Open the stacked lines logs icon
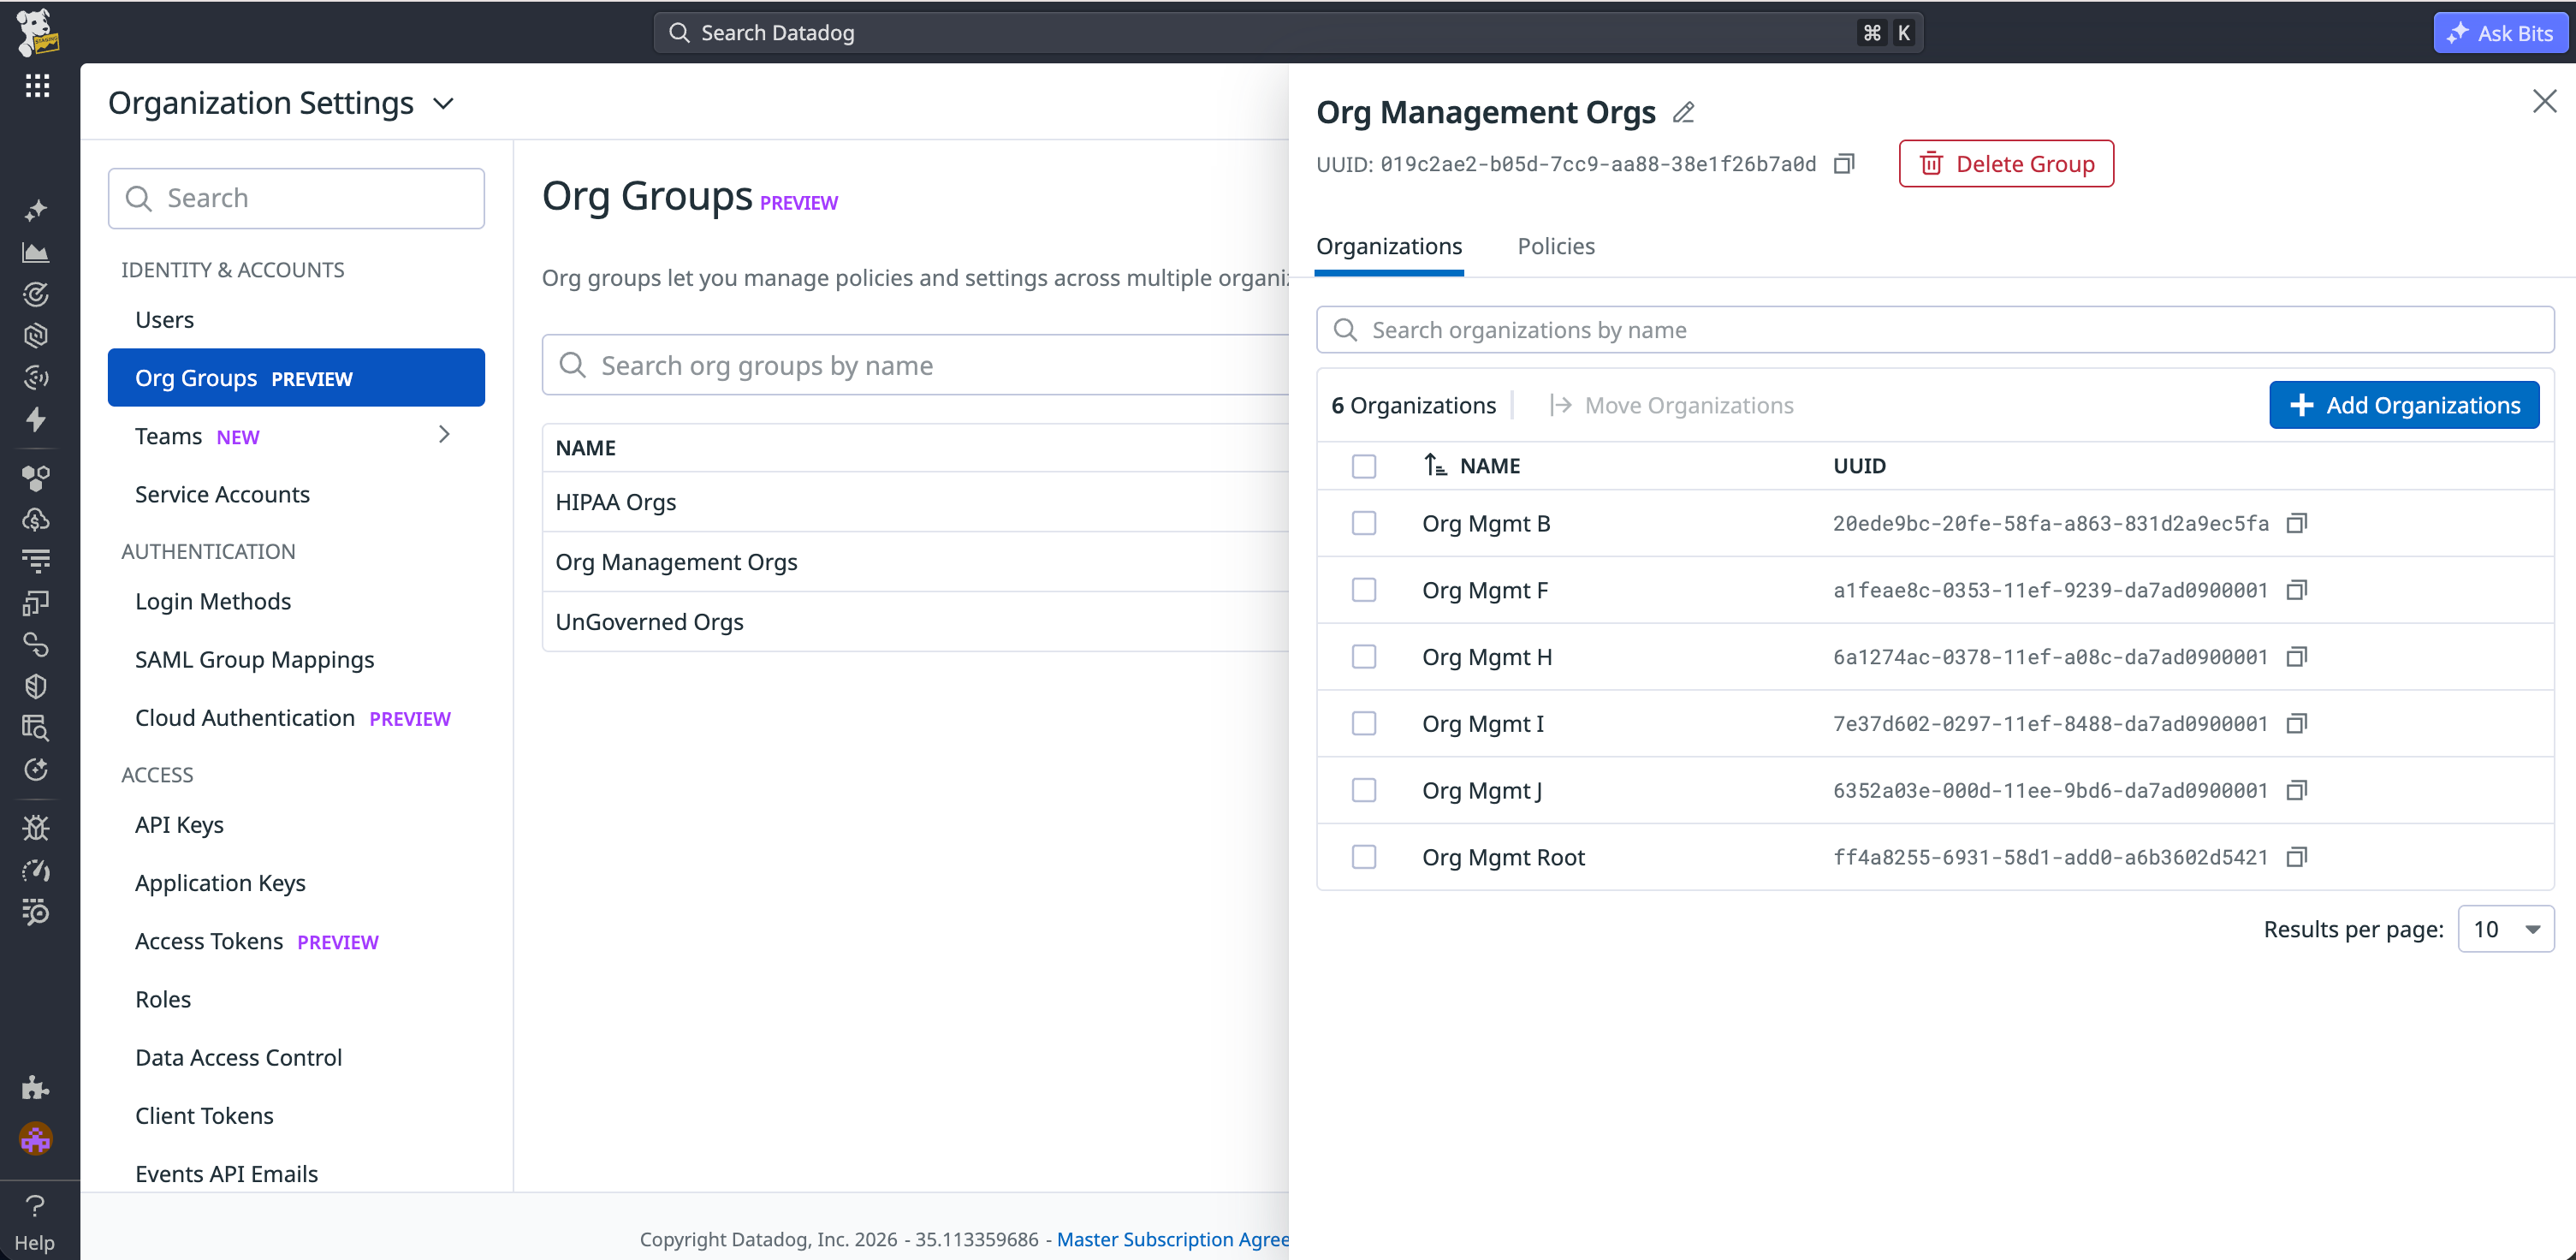2576x1260 pixels. tap(36, 561)
